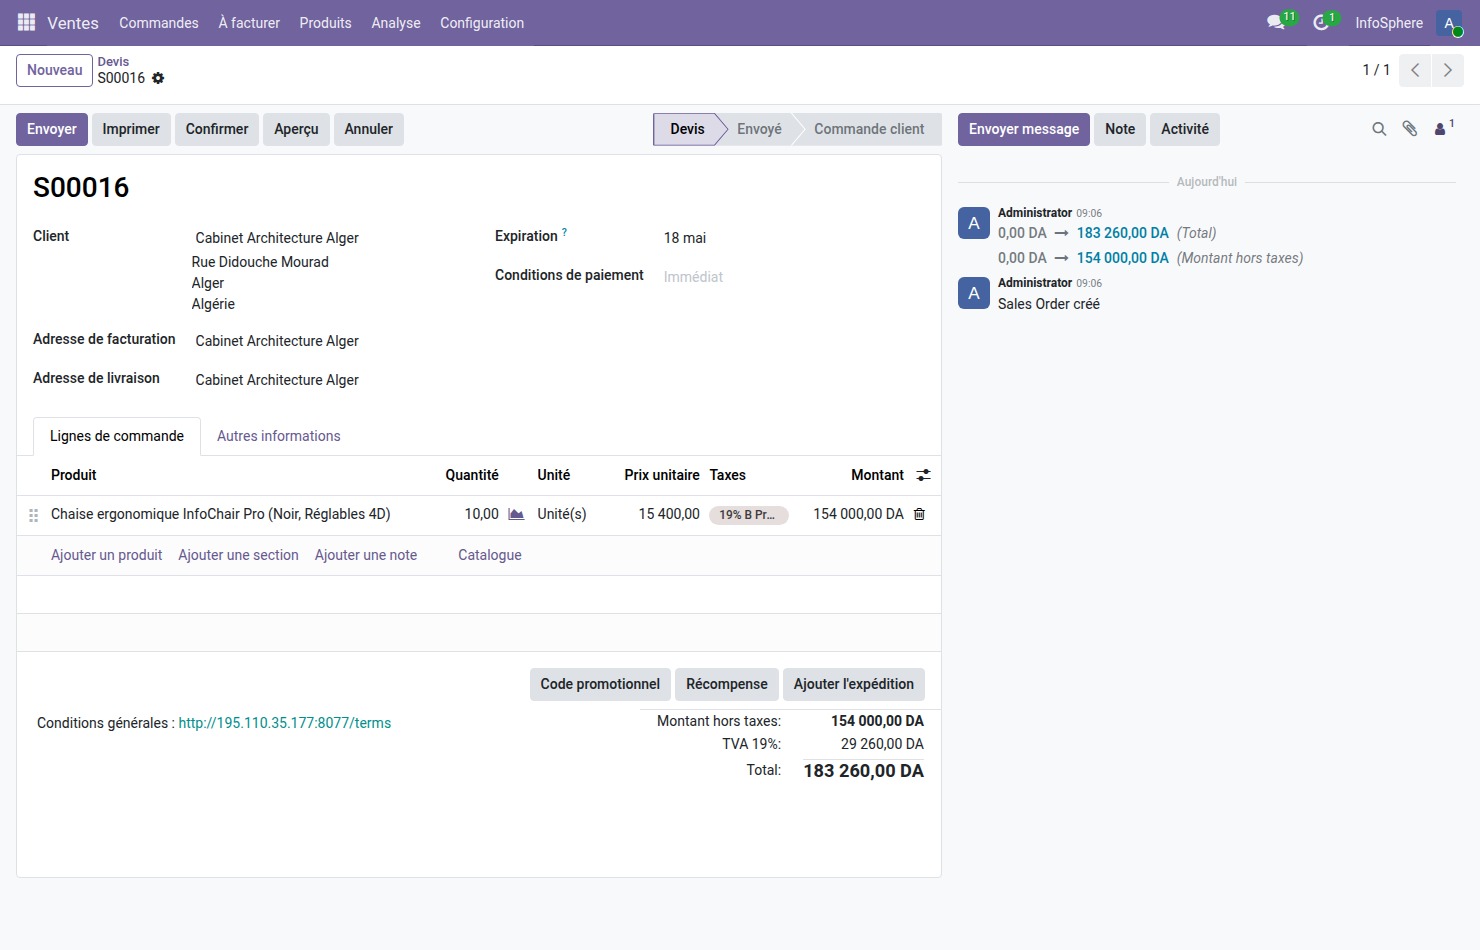Open the activities clock icon

point(1321,22)
